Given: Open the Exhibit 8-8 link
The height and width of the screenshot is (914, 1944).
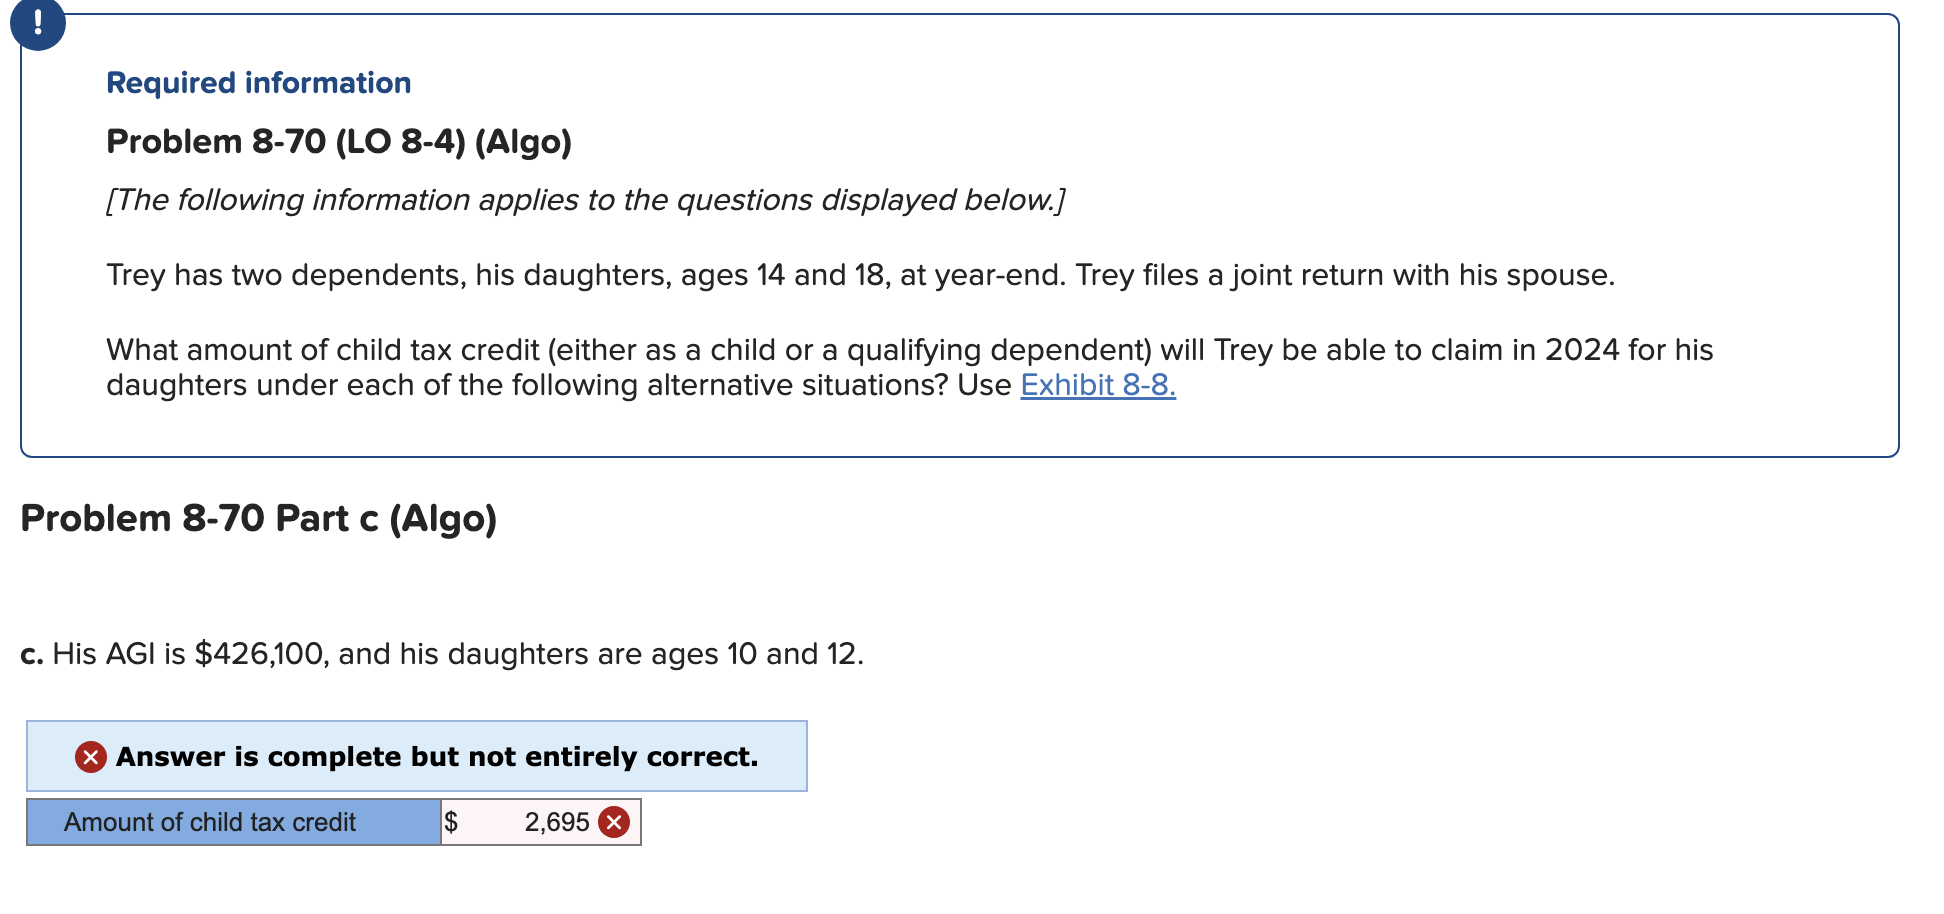Looking at the screenshot, I should [1096, 386].
